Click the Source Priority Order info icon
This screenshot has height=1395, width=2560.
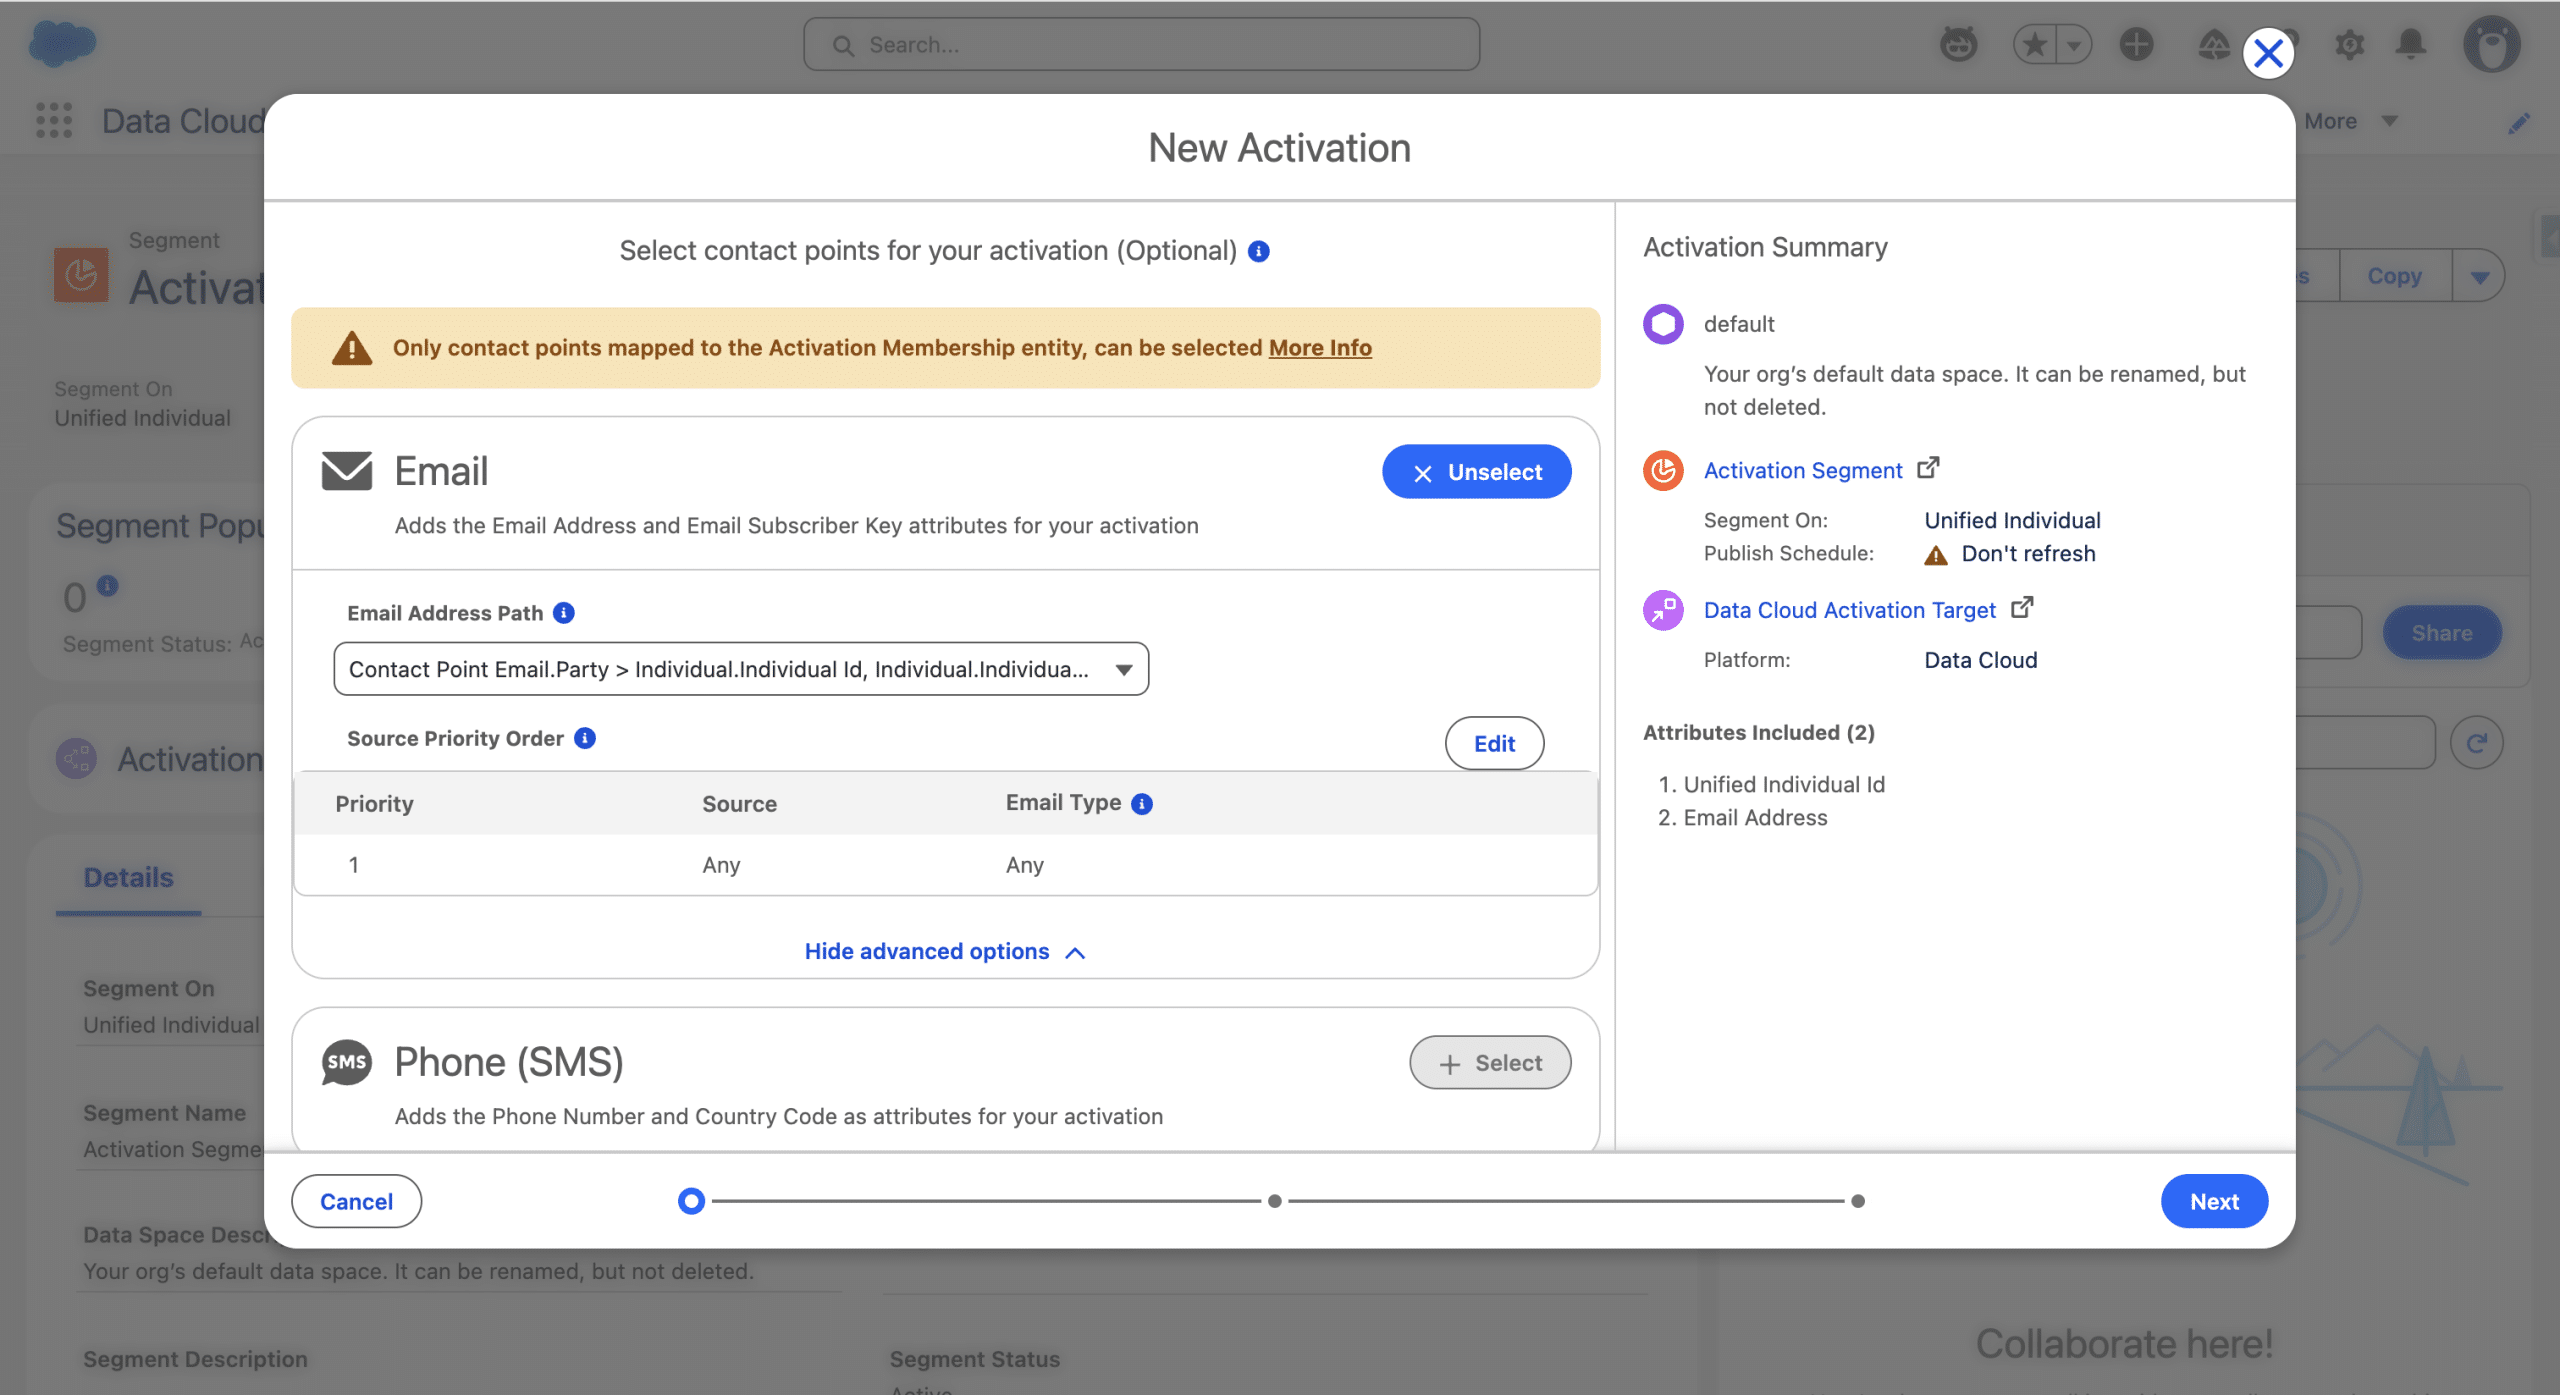[585, 738]
